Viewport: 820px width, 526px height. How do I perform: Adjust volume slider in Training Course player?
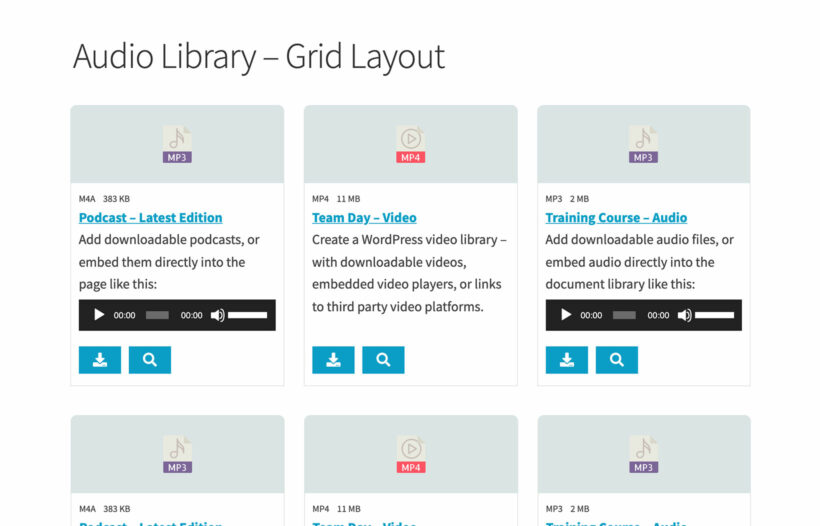click(x=715, y=315)
